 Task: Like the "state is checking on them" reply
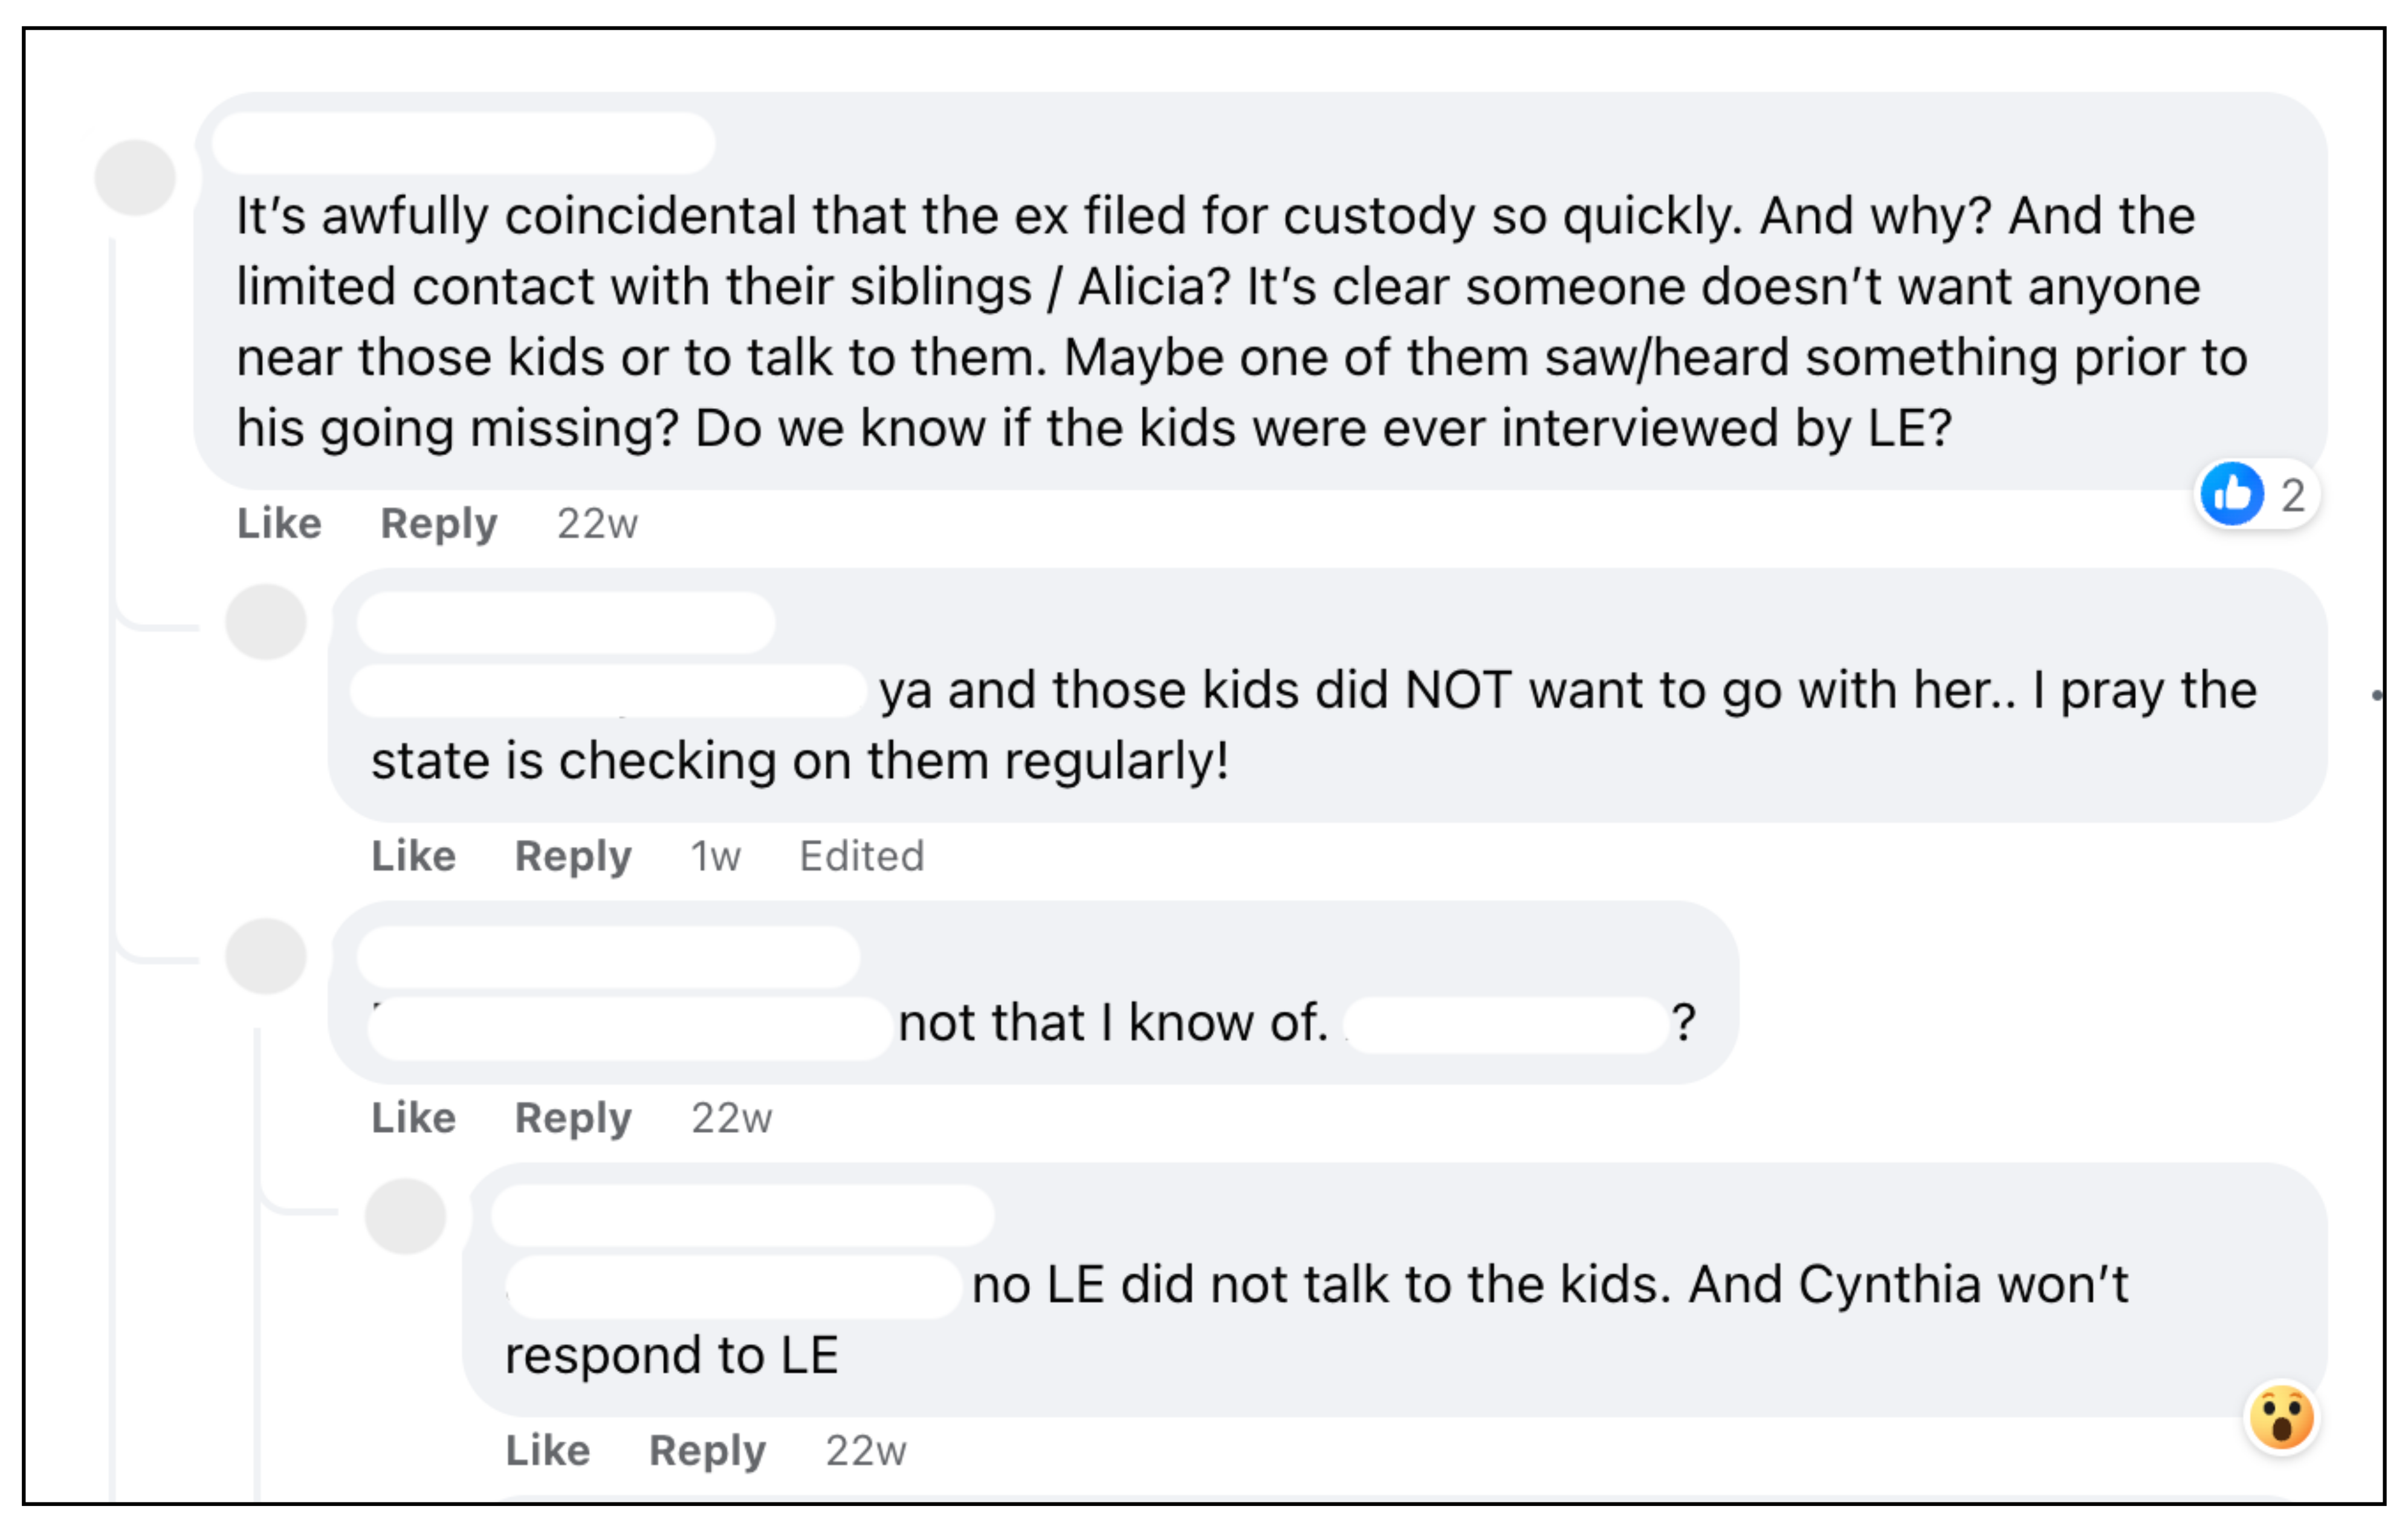click(413, 856)
